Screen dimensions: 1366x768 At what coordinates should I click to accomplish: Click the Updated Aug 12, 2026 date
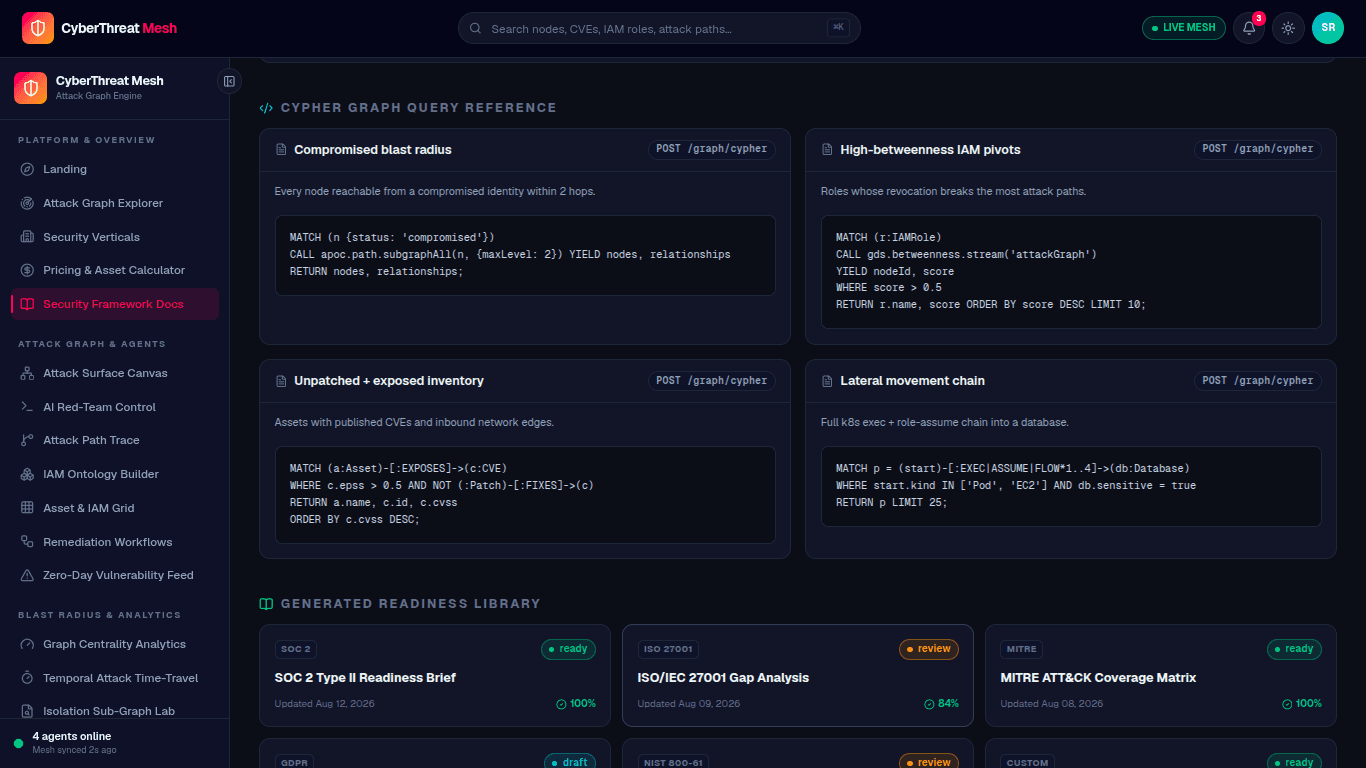click(325, 704)
